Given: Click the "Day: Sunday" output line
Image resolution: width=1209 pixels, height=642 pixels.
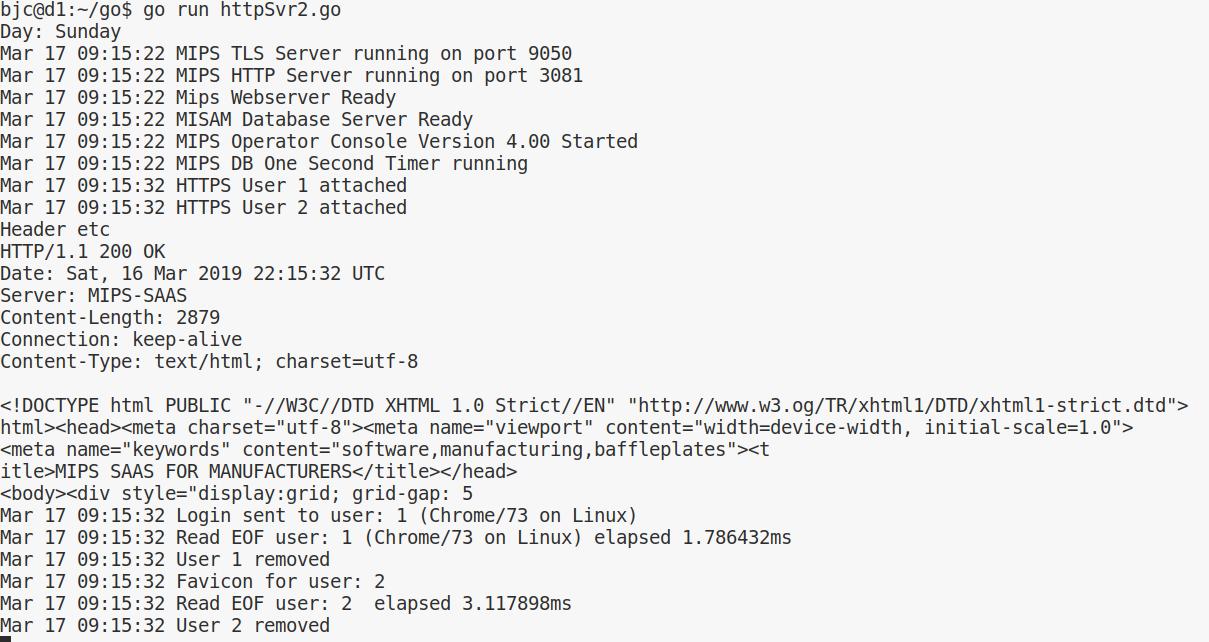Looking at the screenshot, I should pos(60,32).
